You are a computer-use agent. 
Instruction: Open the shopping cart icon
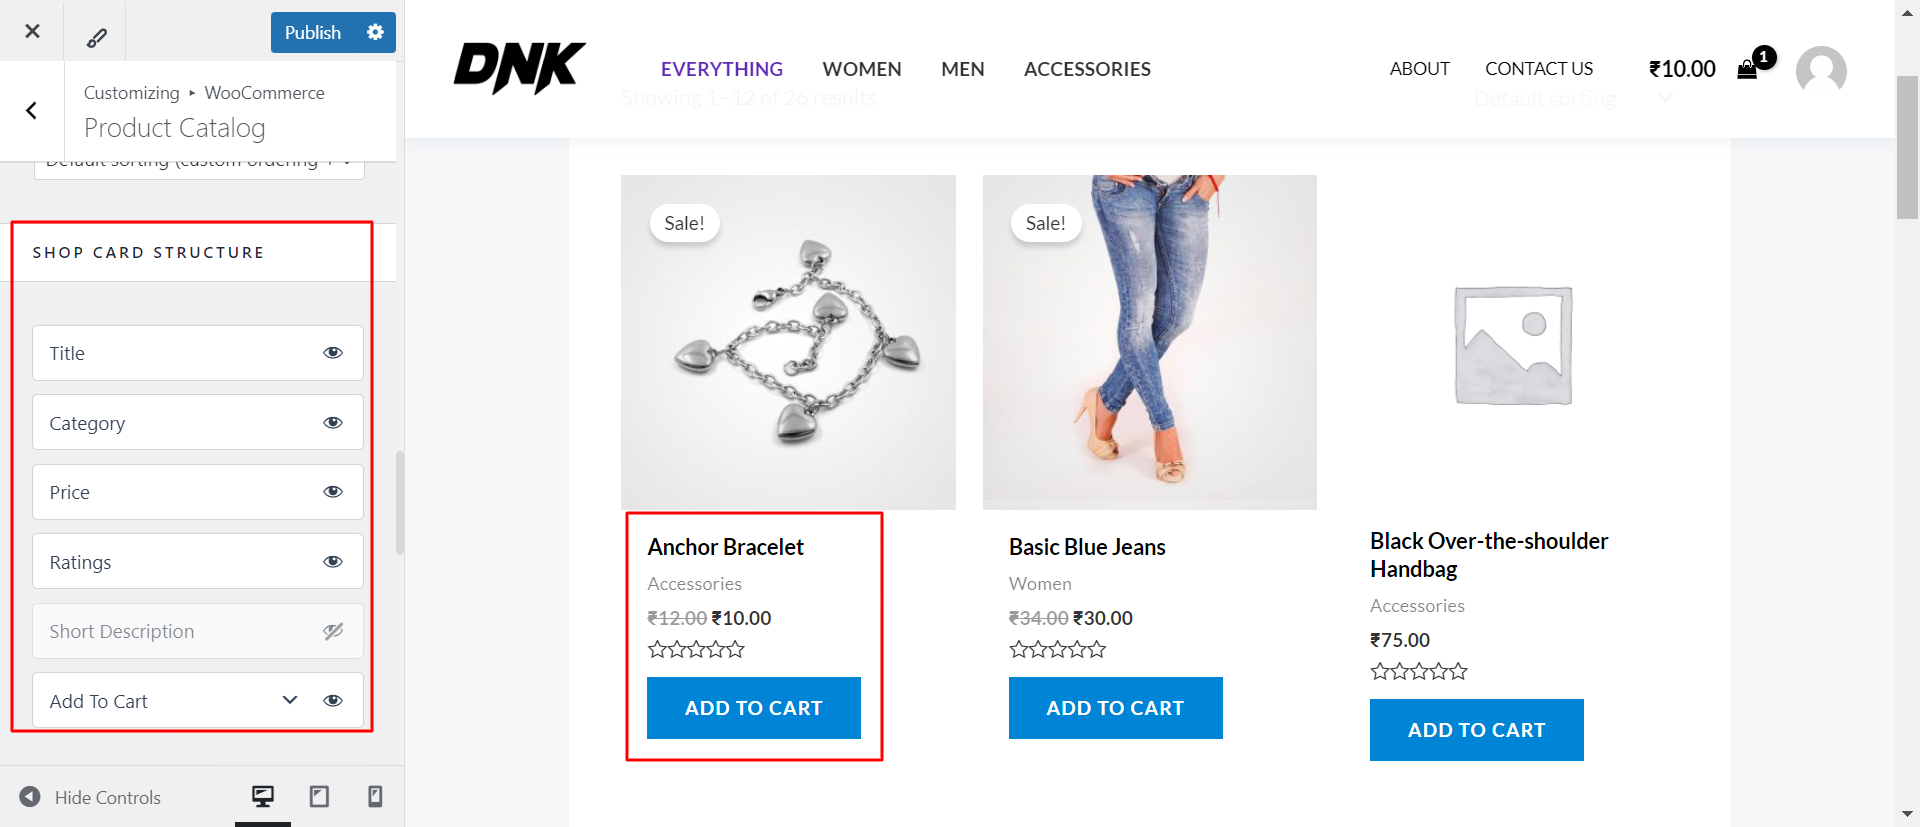click(1749, 69)
